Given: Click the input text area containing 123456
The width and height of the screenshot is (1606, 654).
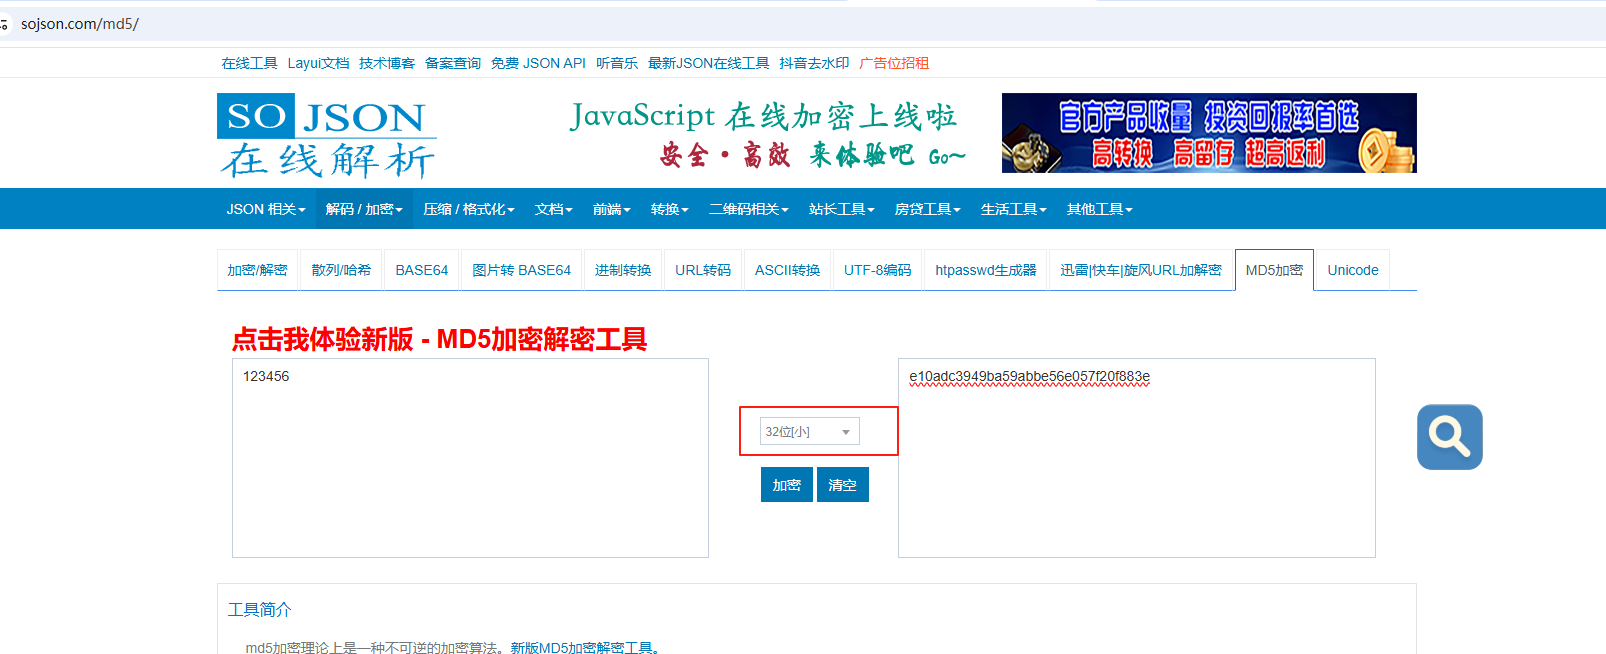Looking at the screenshot, I should pos(470,458).
